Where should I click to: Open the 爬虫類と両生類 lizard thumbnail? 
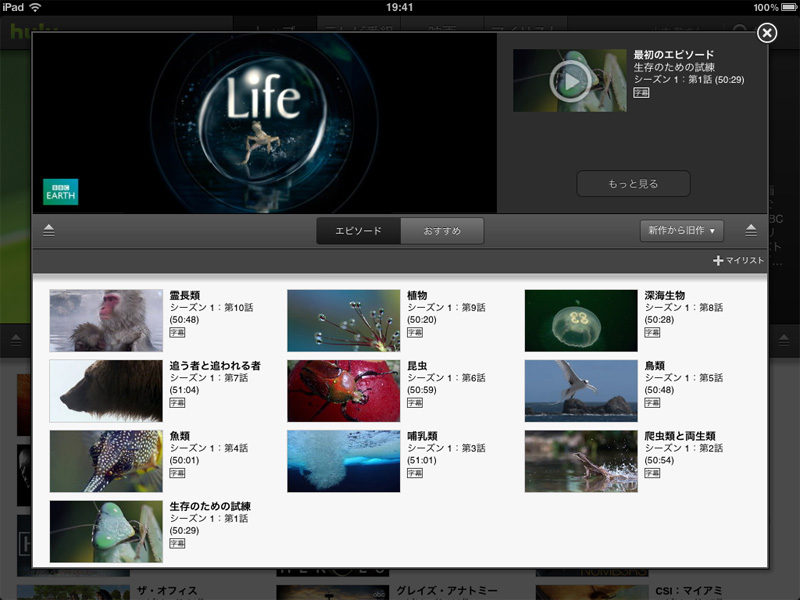click(x=581, y=461)
